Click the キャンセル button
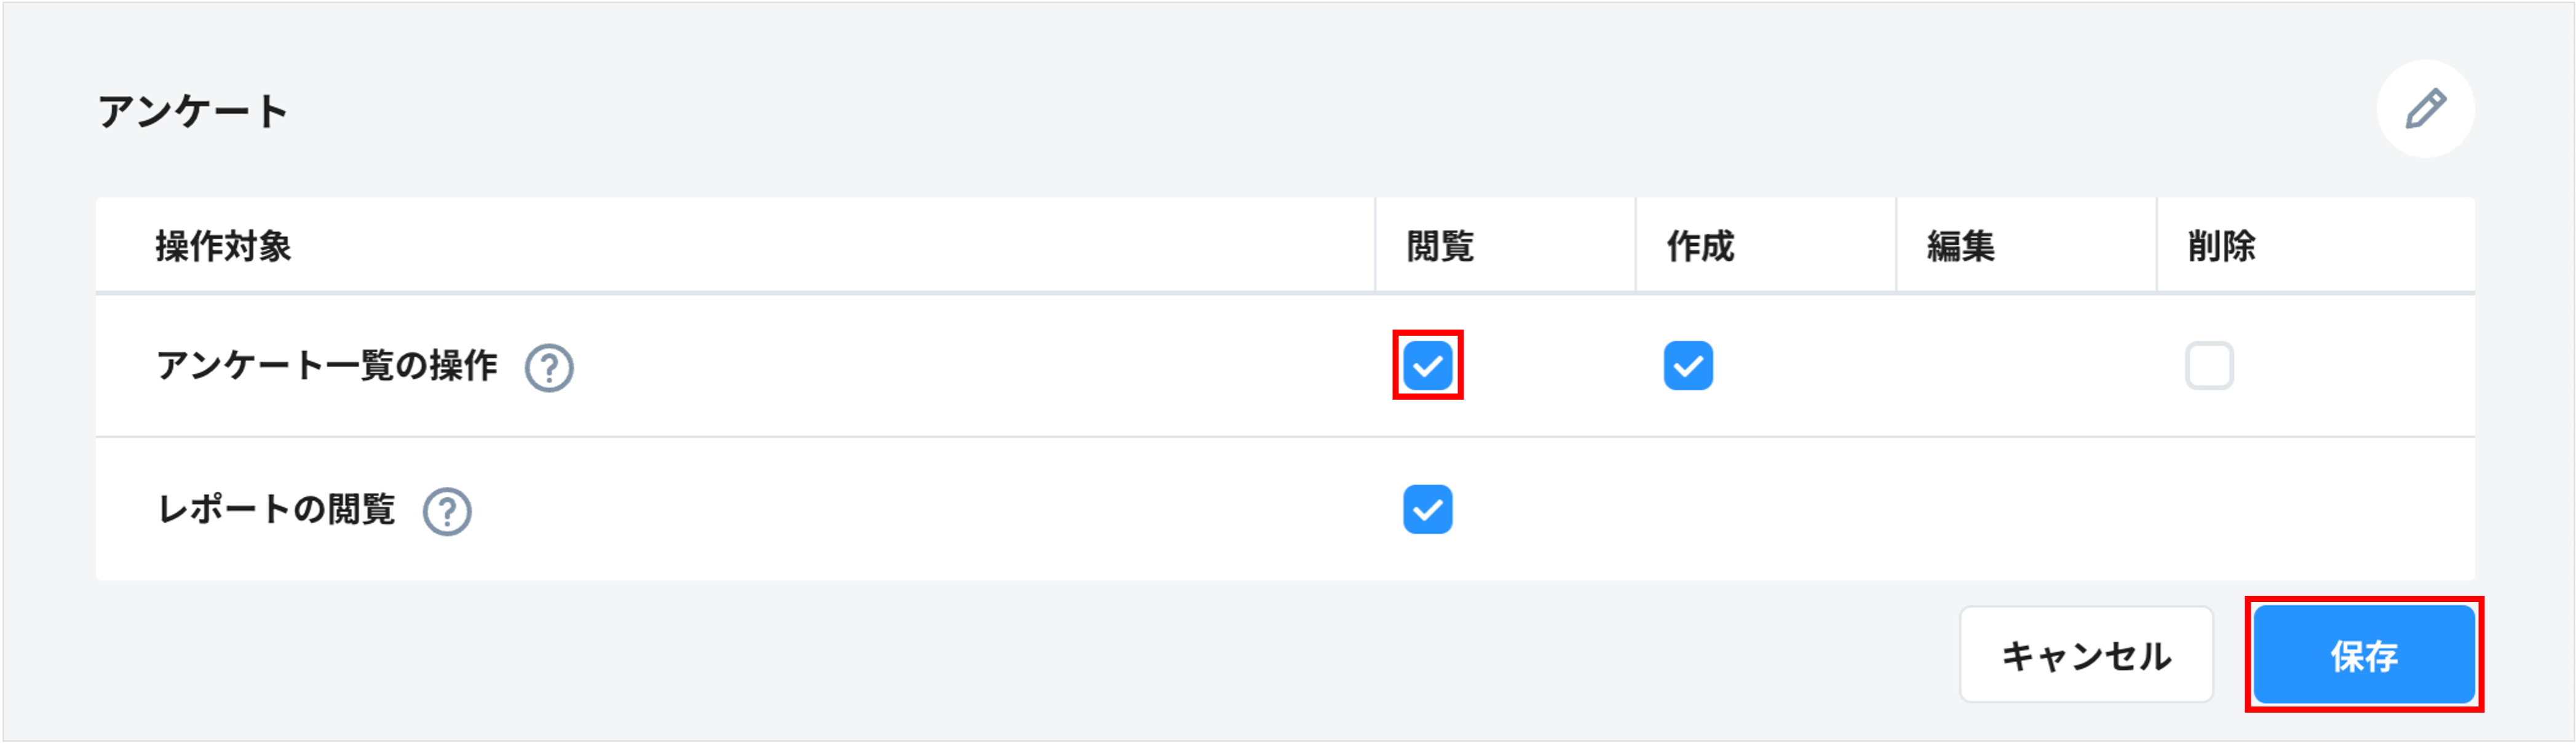The height and width of the screenshot is (744, 2576). pyautogui.click(x=2086, y=656)
